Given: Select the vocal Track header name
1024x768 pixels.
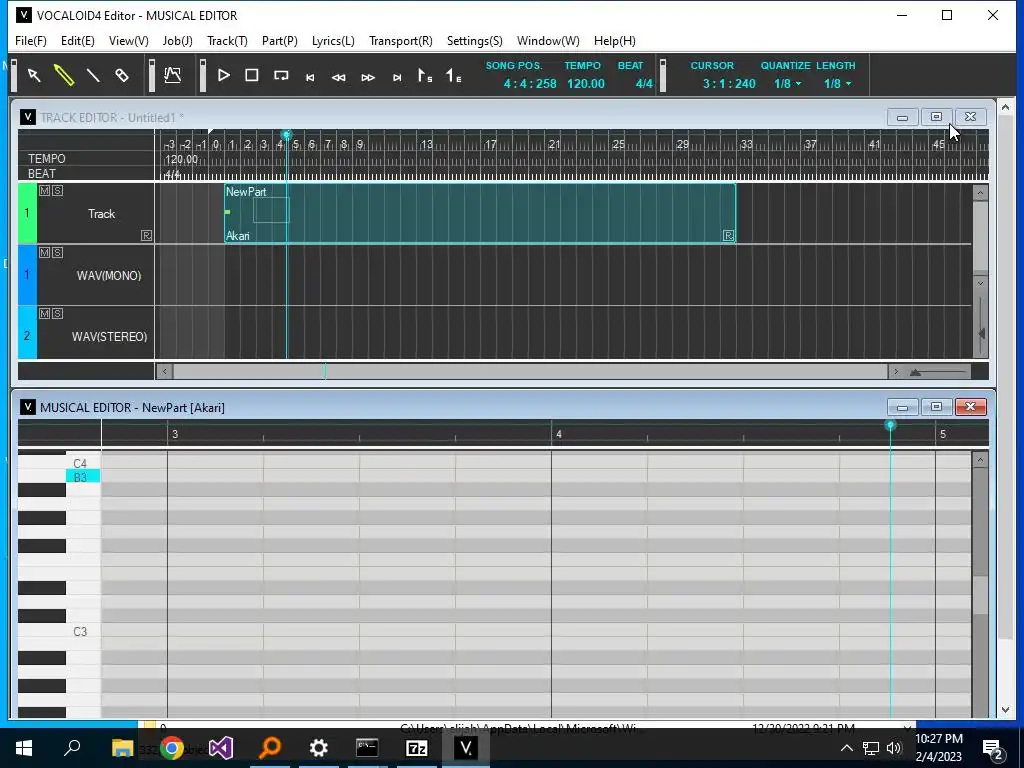Looking at the screenshot, I should [101, 214].
